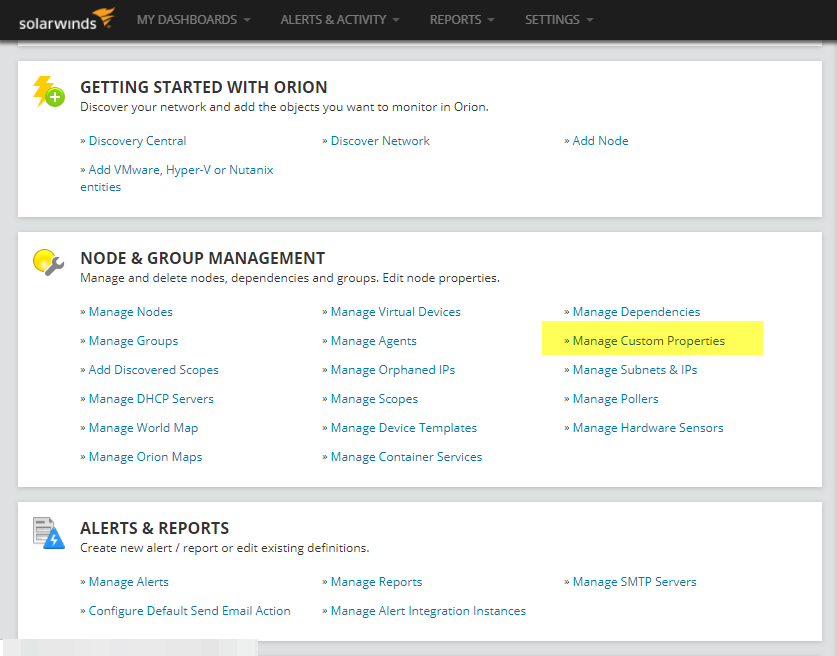Open Manage Virtual Devices
The image size is (837, 656).
tap(396, 312)
